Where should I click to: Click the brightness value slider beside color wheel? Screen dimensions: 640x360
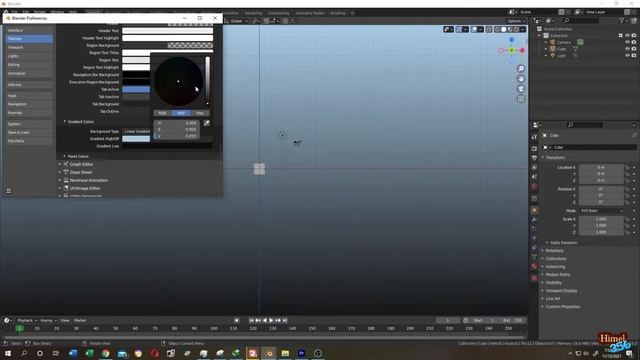click(207, 81)
